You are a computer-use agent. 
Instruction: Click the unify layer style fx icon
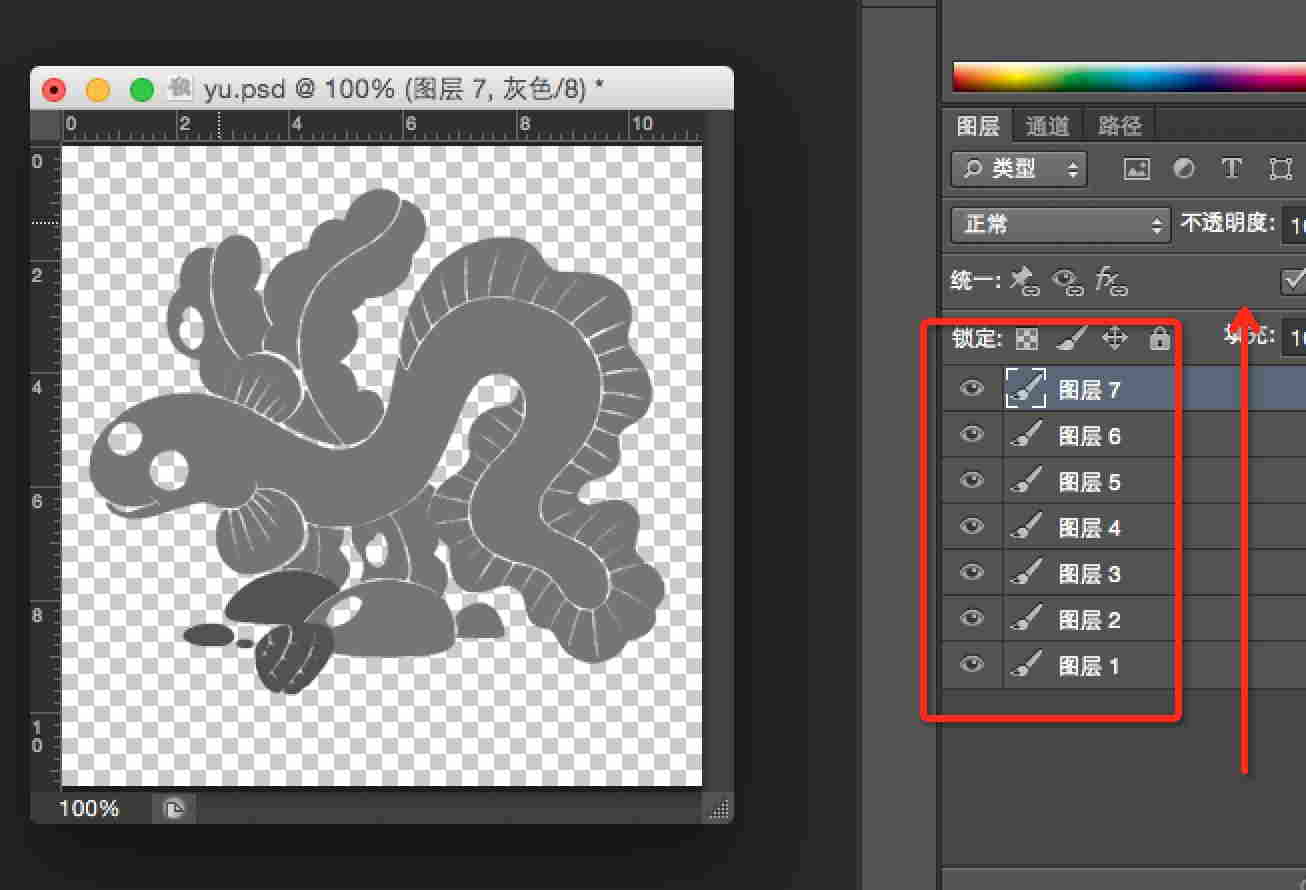1111,281
